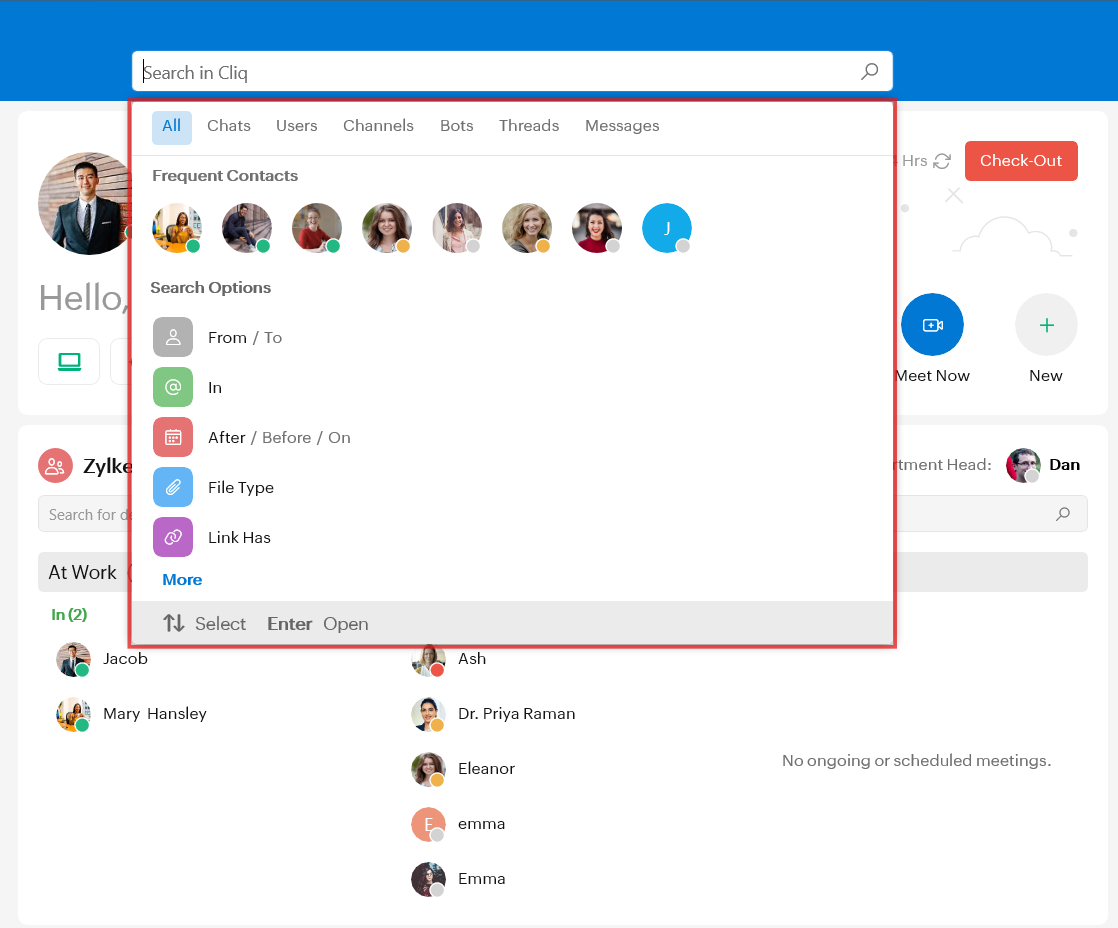Click the green plus New icon
The height and width of the screenshot is (928, 1118).
pos(1046,325)
